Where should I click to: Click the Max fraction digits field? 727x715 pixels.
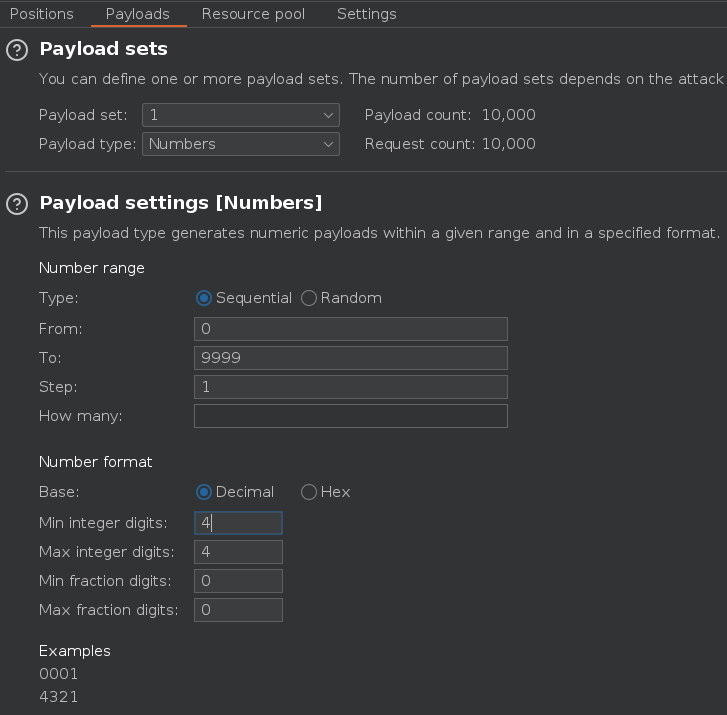coord(238,610)
